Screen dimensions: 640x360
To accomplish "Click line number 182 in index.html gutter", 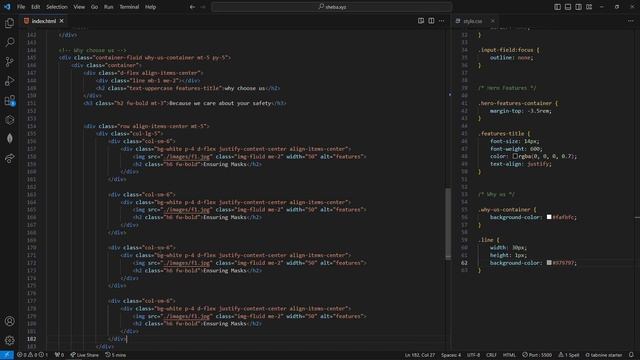I will pos(31,339).
